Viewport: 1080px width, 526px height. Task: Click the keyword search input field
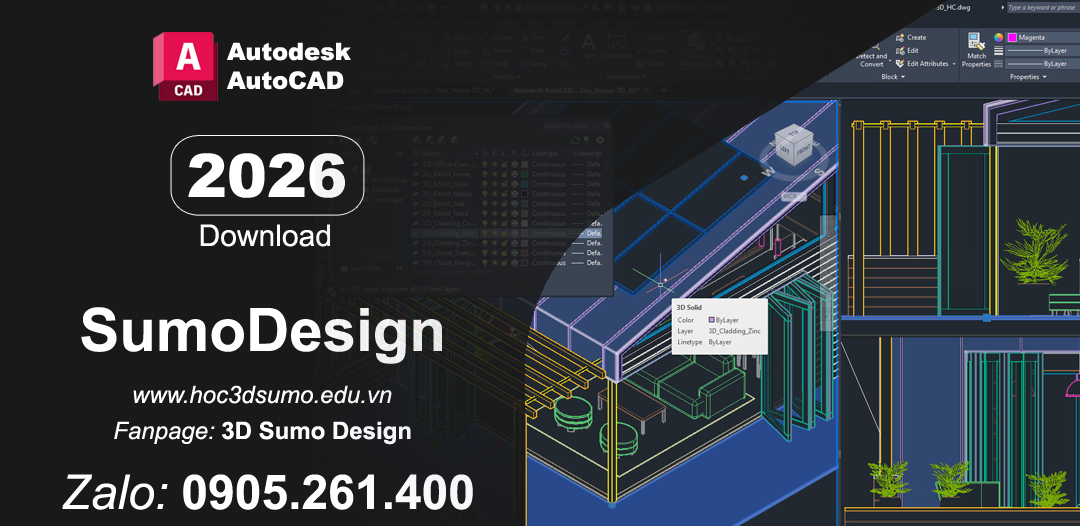[x=1040, y=7]
